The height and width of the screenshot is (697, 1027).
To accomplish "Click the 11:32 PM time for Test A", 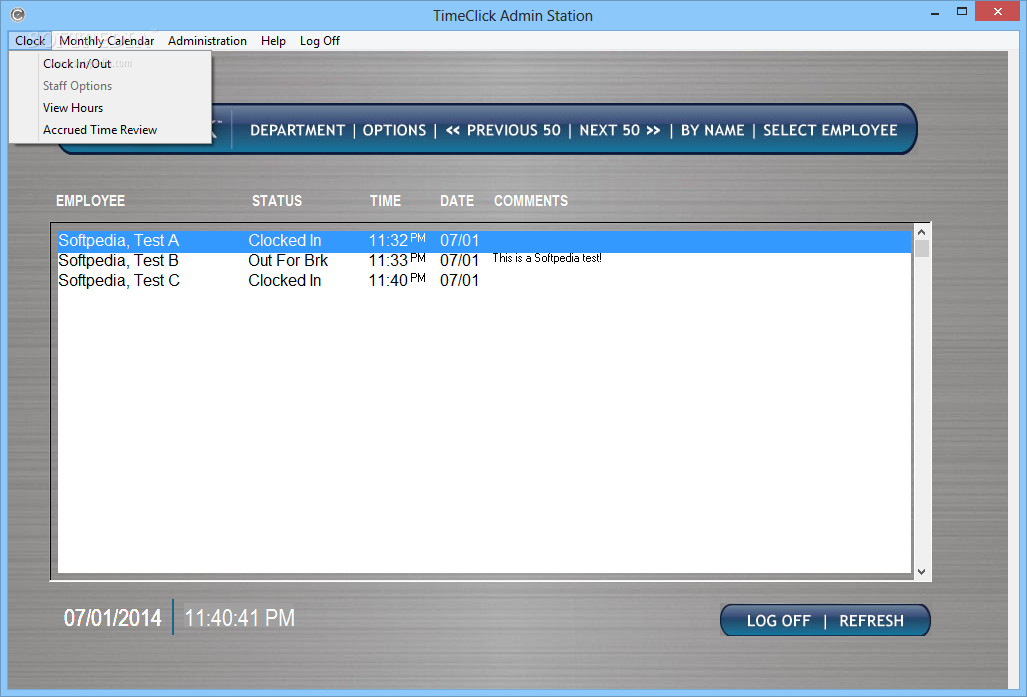I will coord(397,240).
